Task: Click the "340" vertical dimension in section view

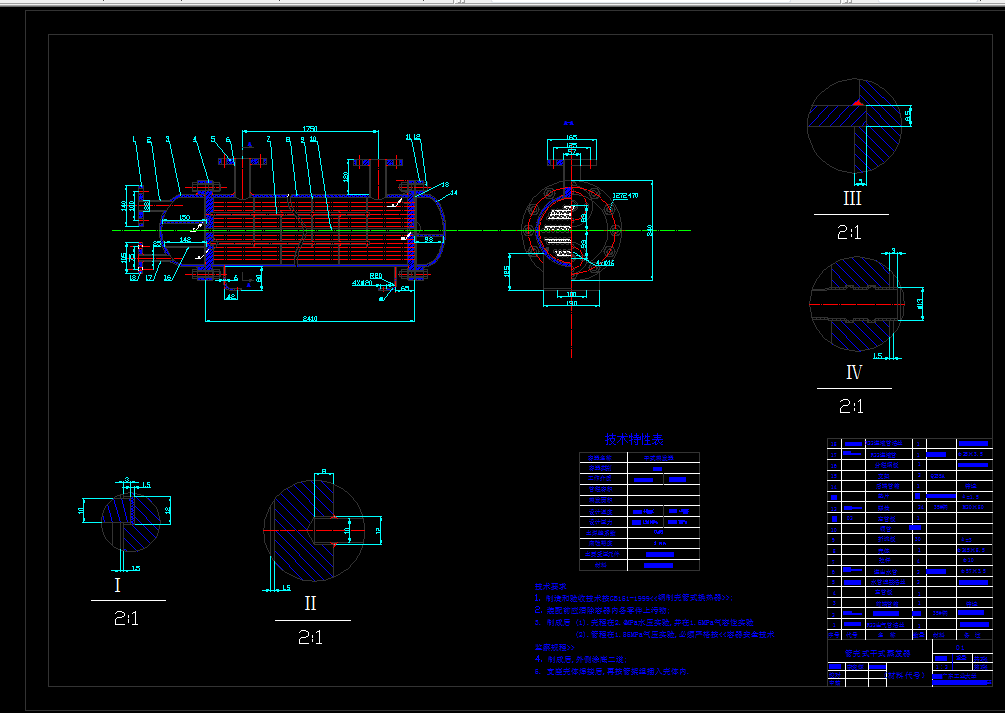Action: point(649,230)
